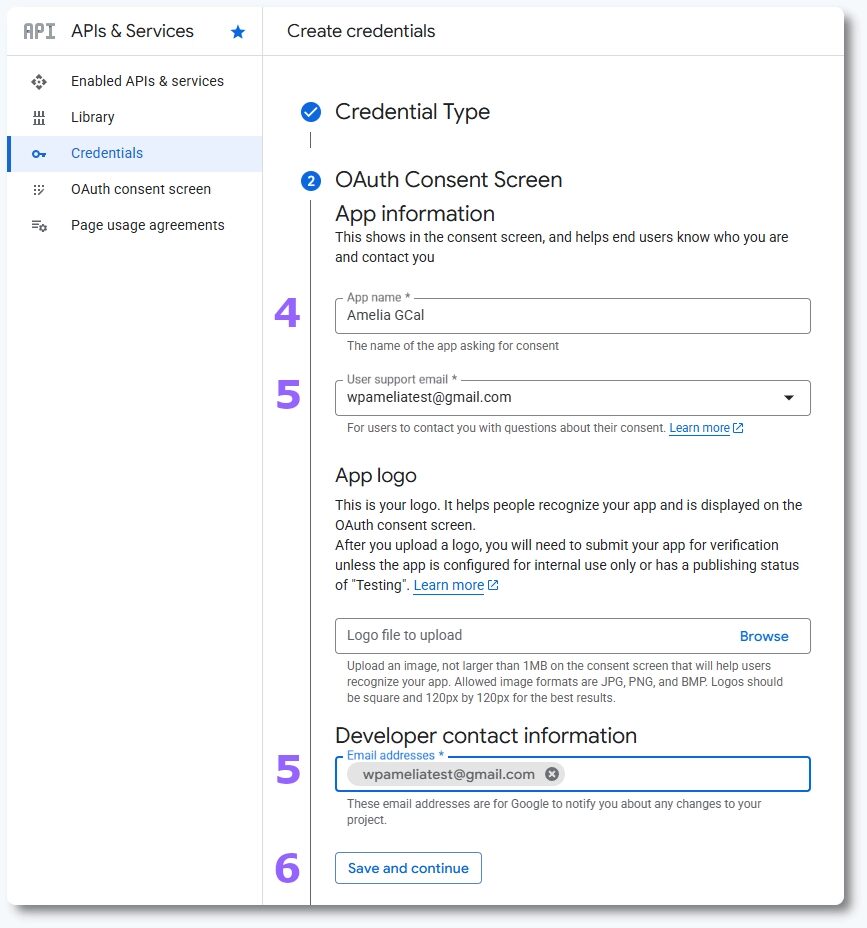Click the API logo icon
Image resolution: width=867 pixels, height=928 pixels.
pos(39,31)
